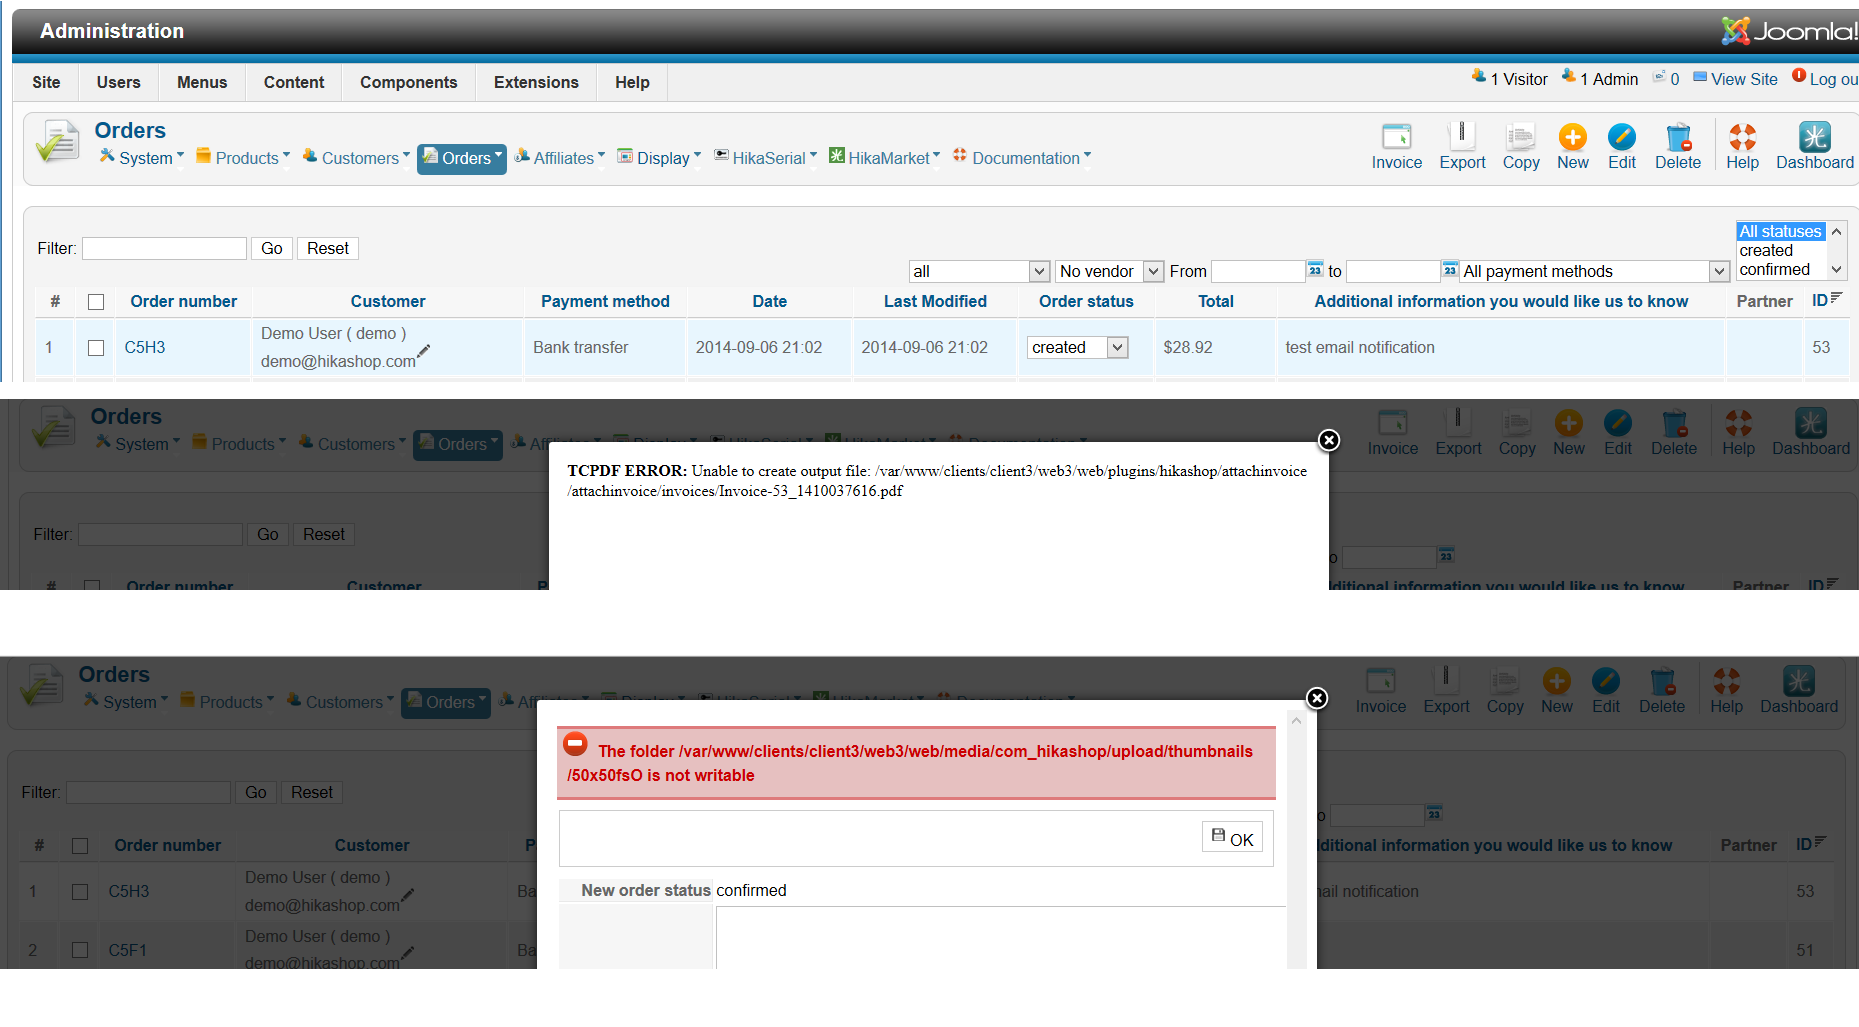Click the orange New icon on the undimmed toolbar
Viewport: 1859px width, 1027px height.
click(x=1572, y=137)
